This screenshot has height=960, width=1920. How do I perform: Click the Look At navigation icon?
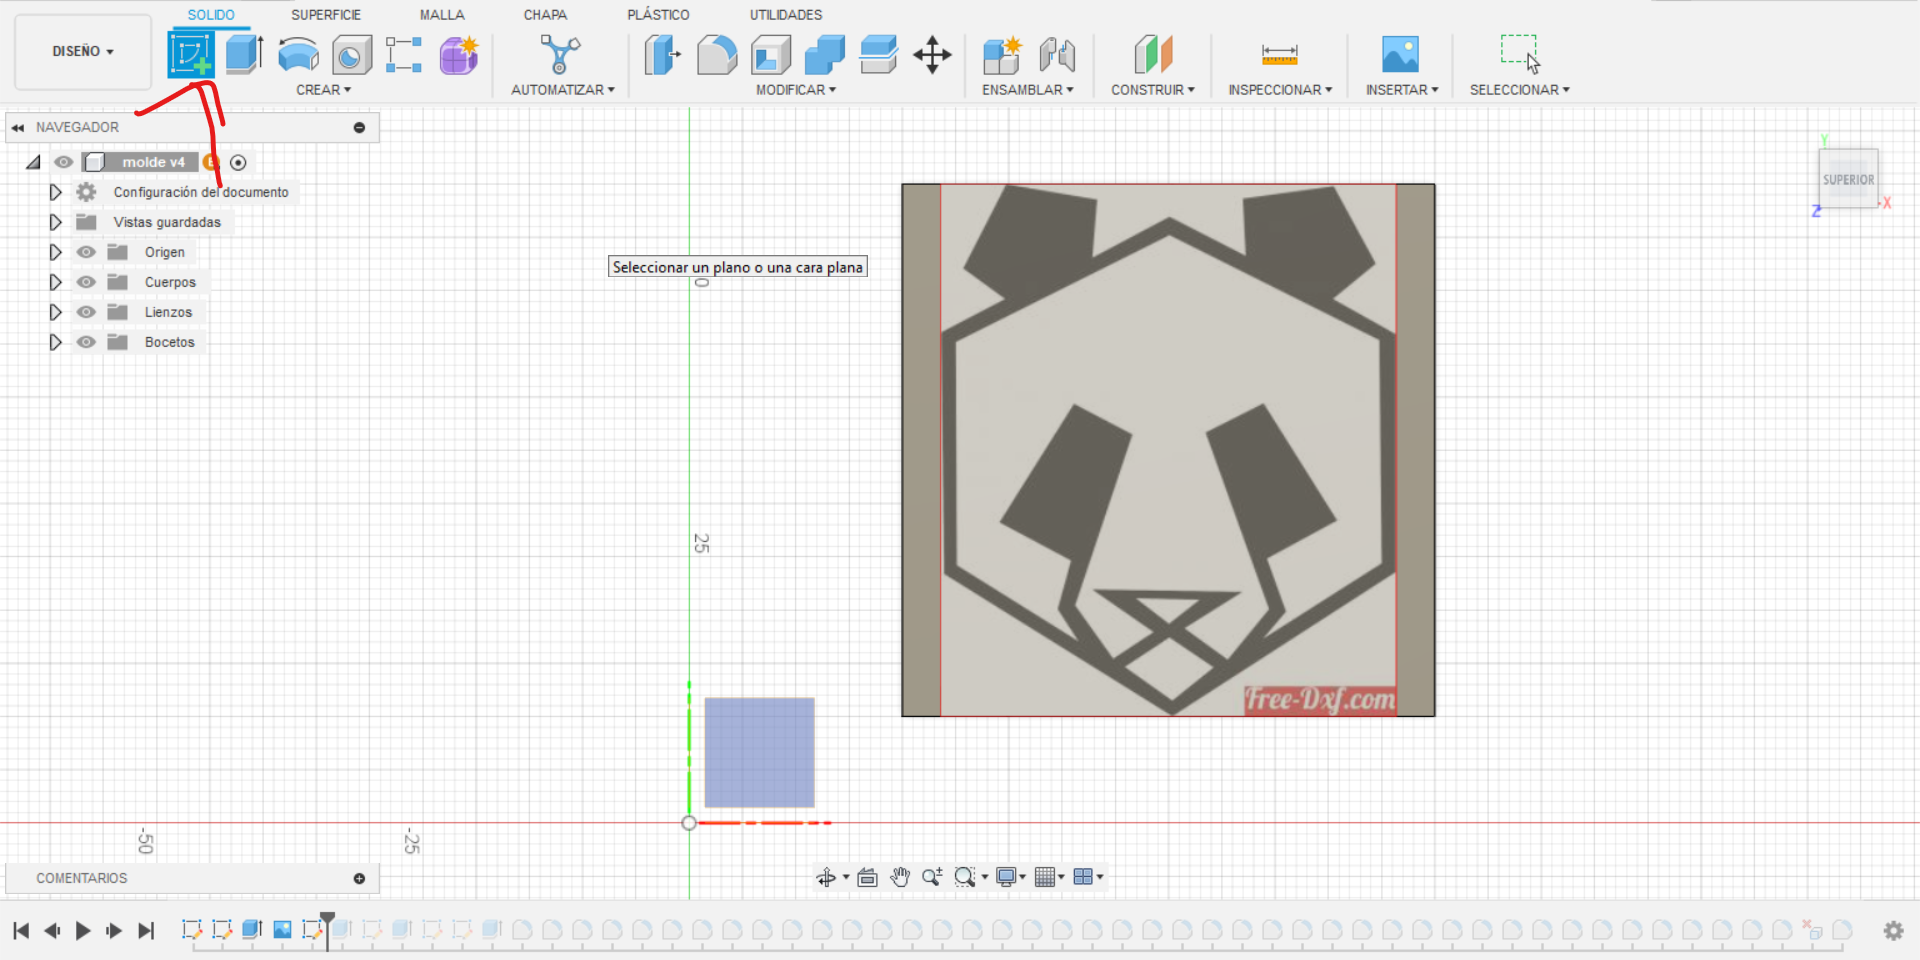tap(867, 877)
